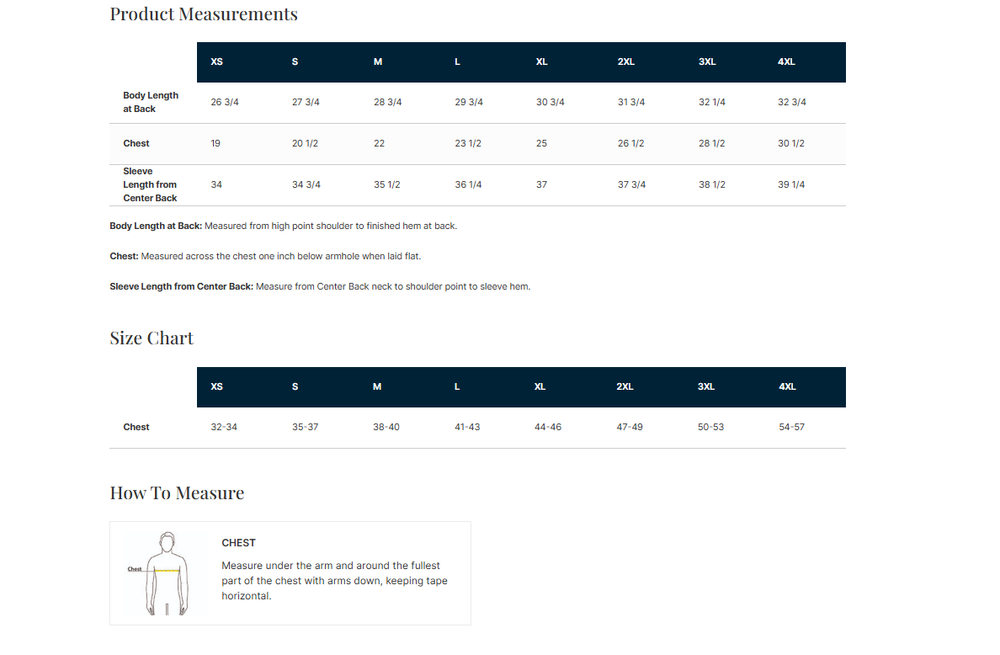1000x655 pixels.
Task: Click the L column header in Size Chart table
Action: pos(457,387)
